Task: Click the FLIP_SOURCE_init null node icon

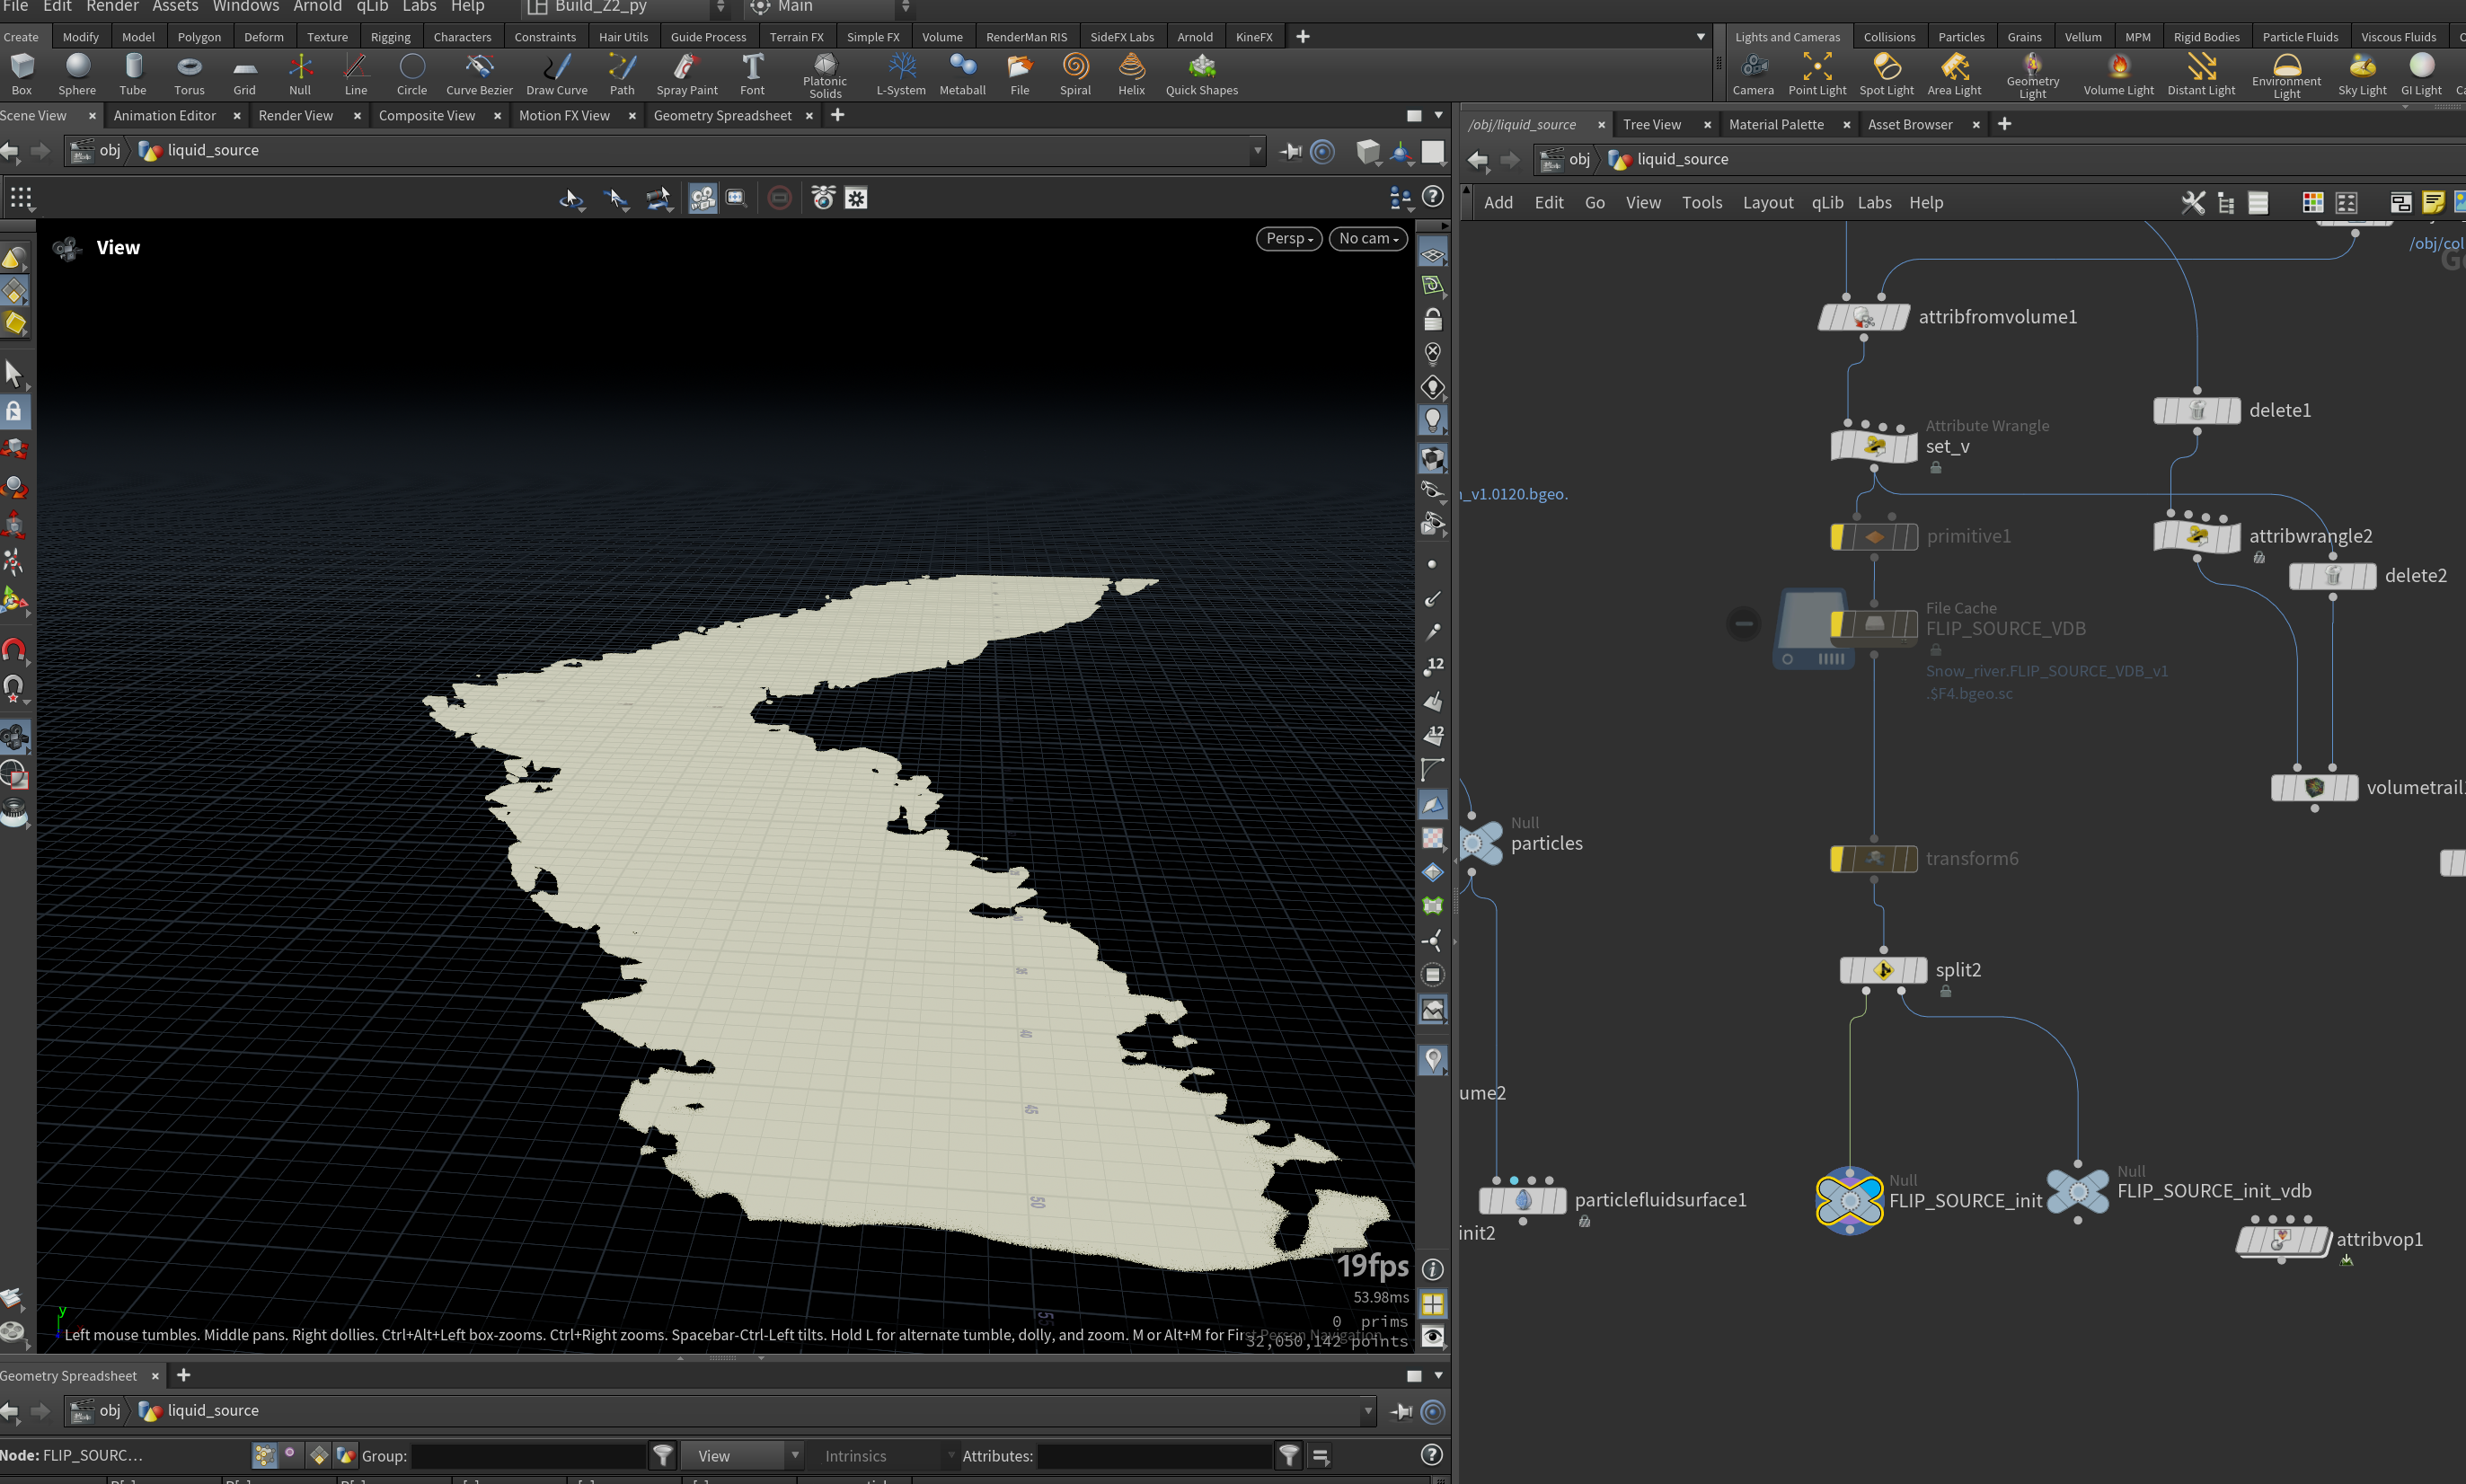Action: [x=1849, y=1200]
